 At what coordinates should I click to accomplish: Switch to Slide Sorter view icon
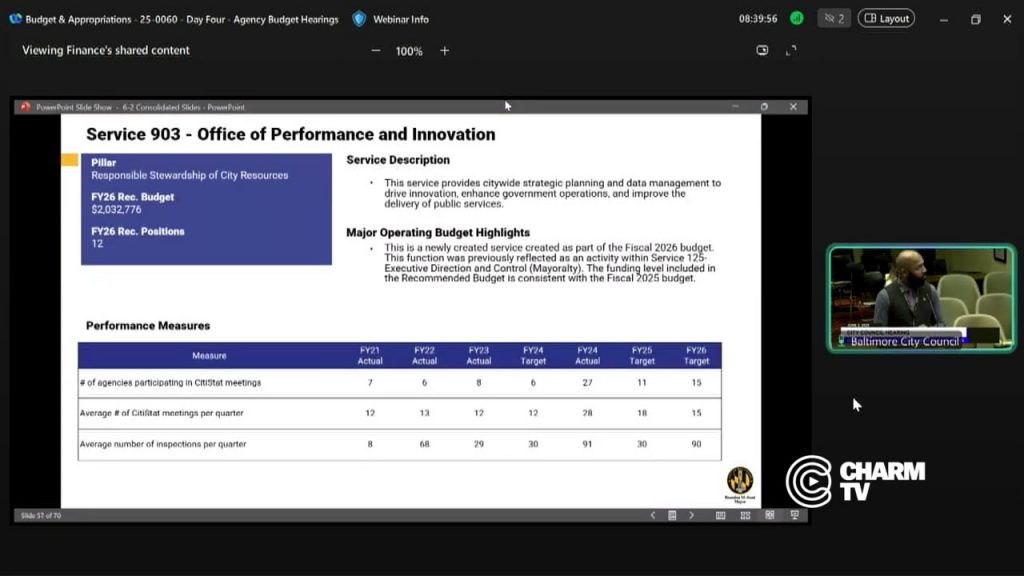[x=745, y=515]
